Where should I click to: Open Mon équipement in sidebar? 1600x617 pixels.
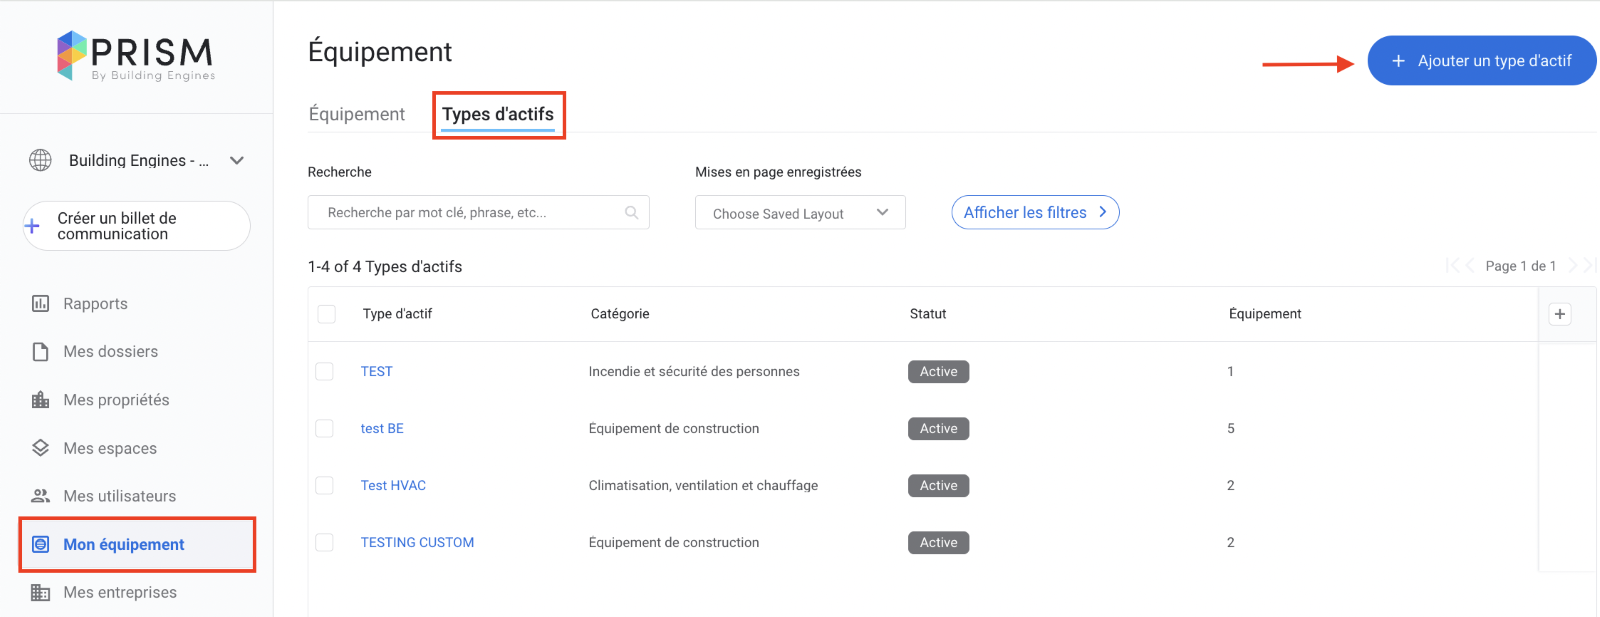click(x=124, y=544)
